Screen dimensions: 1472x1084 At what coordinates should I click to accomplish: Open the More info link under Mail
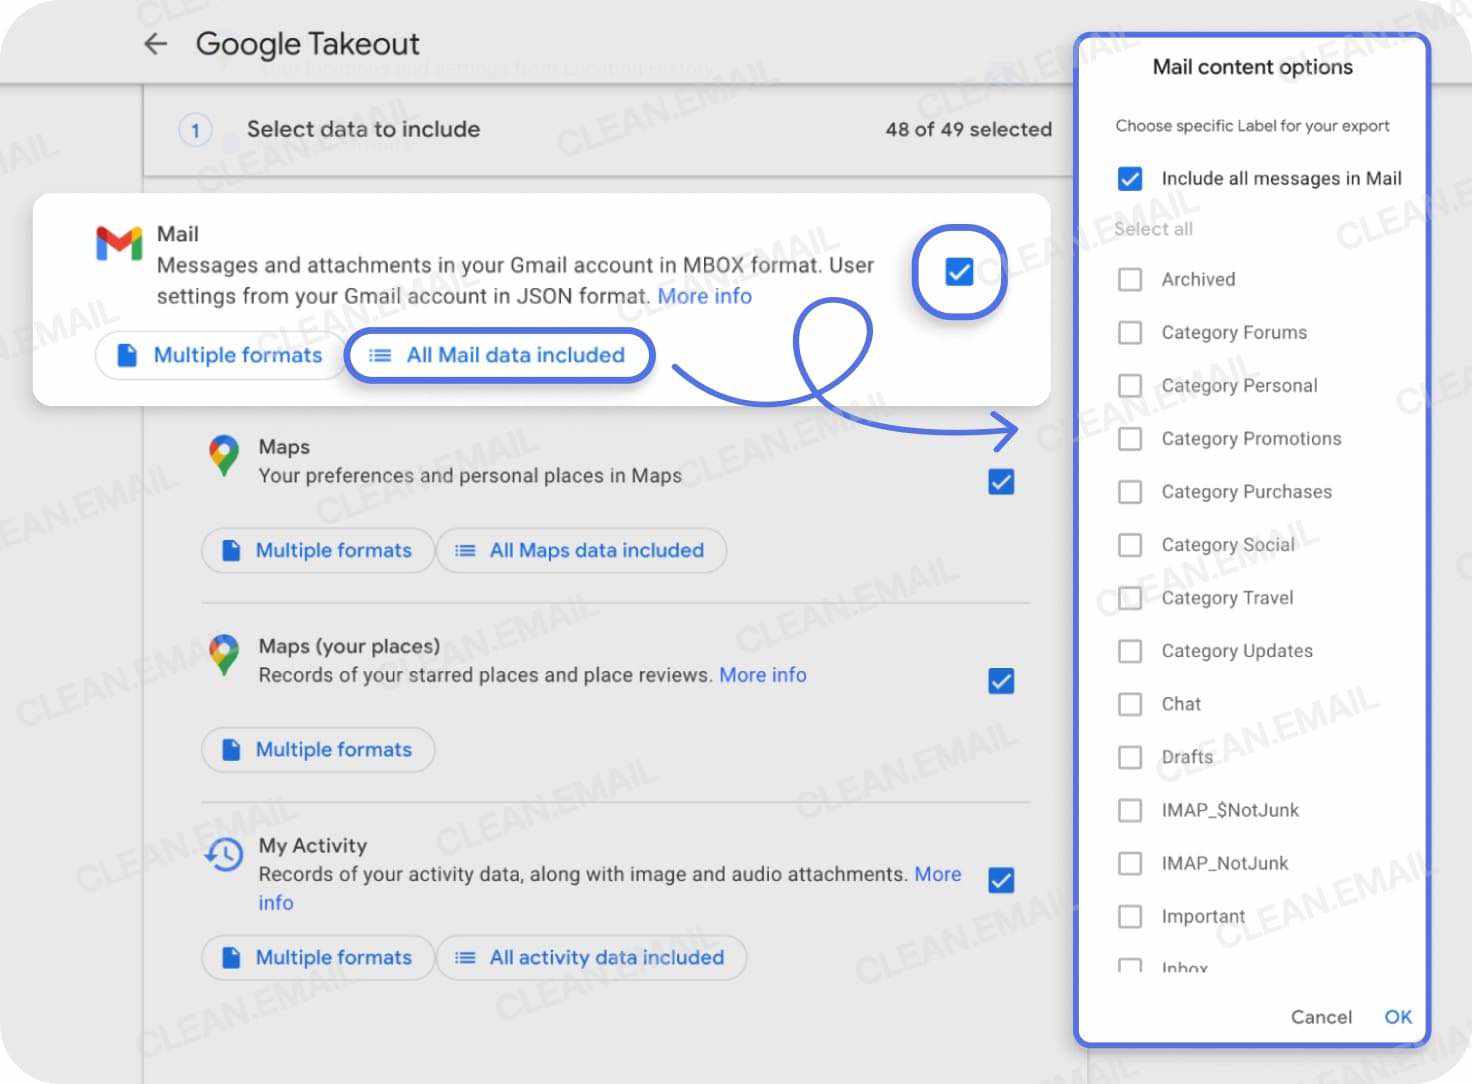click(704, 296)
